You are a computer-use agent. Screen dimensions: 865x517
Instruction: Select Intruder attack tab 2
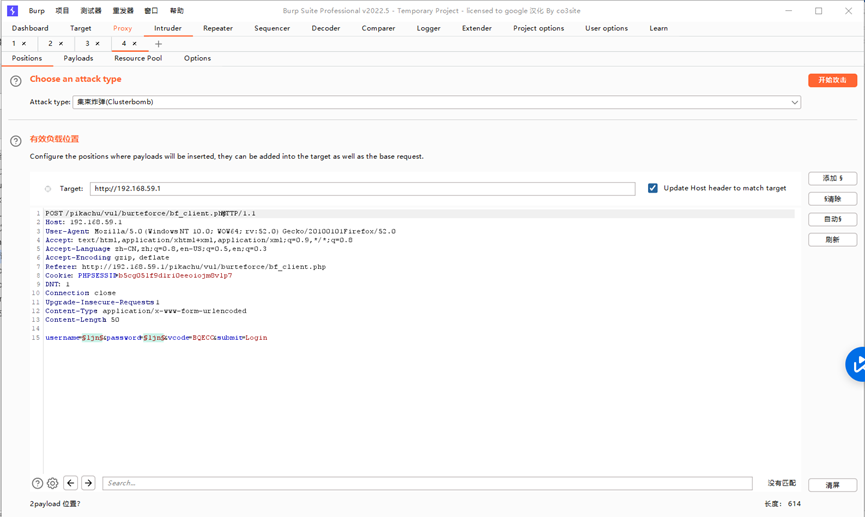coord(50,44)
